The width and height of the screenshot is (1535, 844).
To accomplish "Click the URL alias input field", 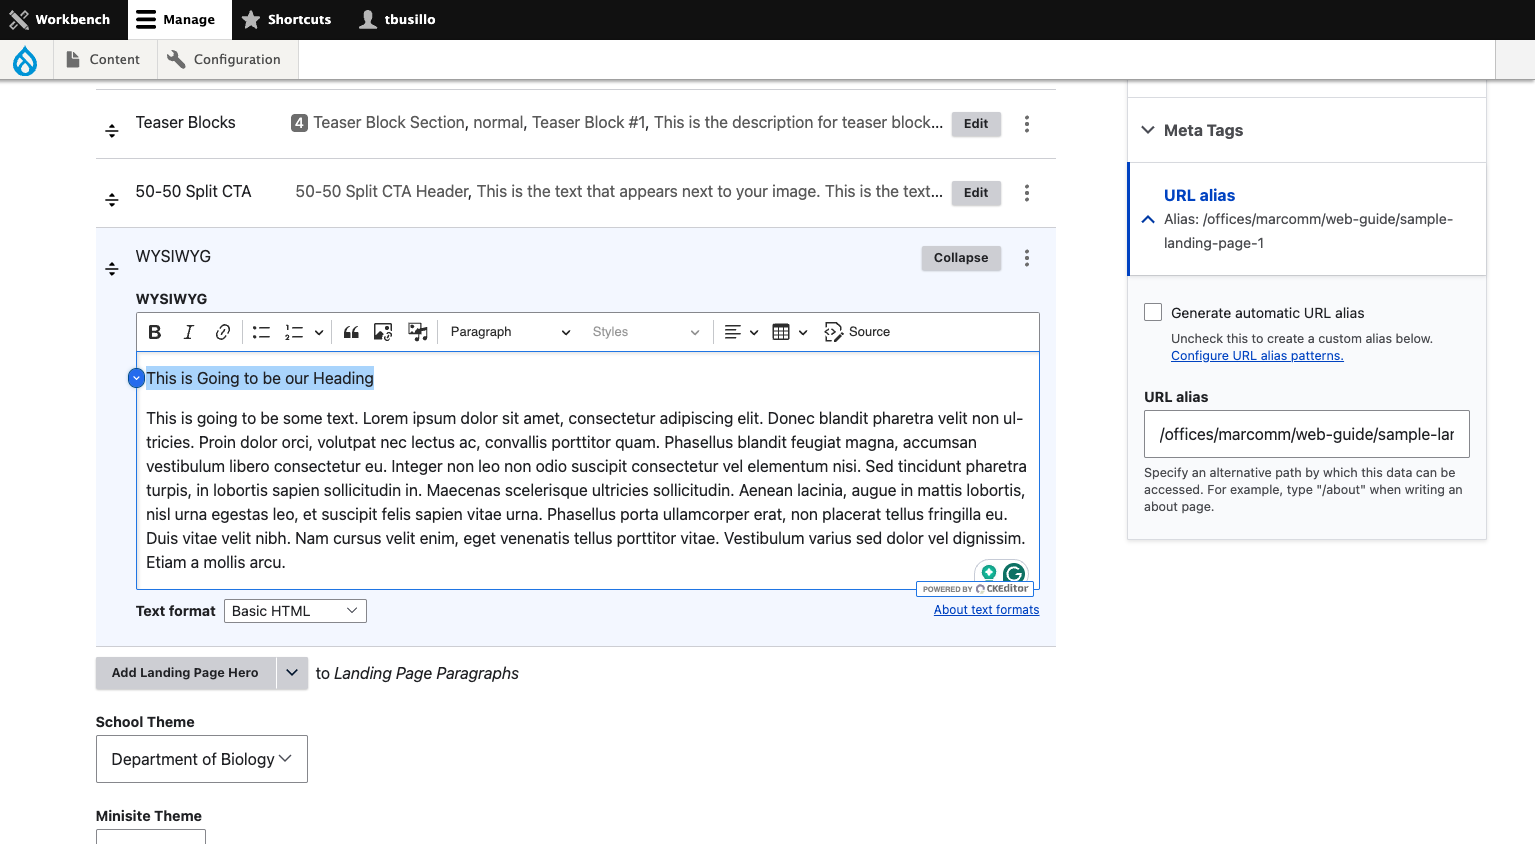I will pos(1307,434).
